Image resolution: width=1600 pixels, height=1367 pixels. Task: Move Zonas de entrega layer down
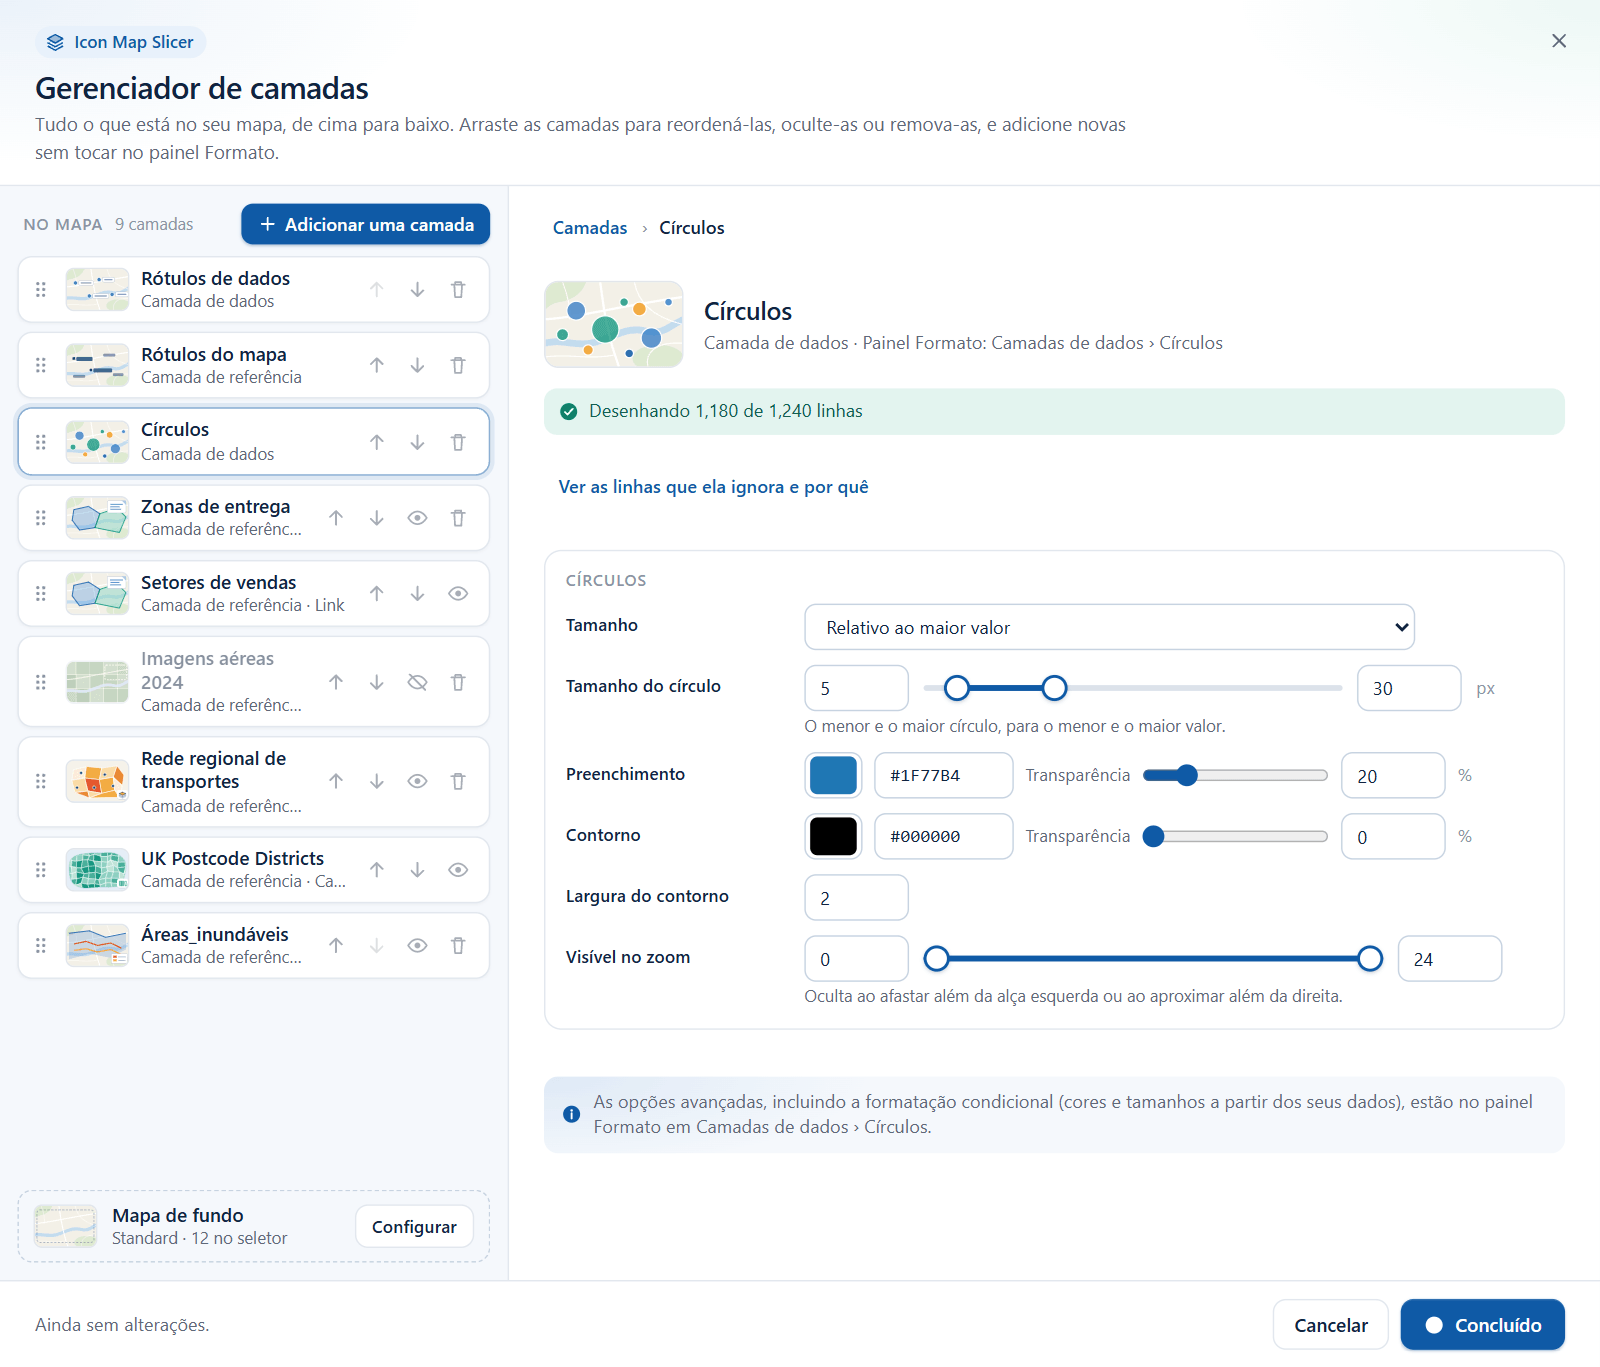pyautogui.click(x=376, y=518)
